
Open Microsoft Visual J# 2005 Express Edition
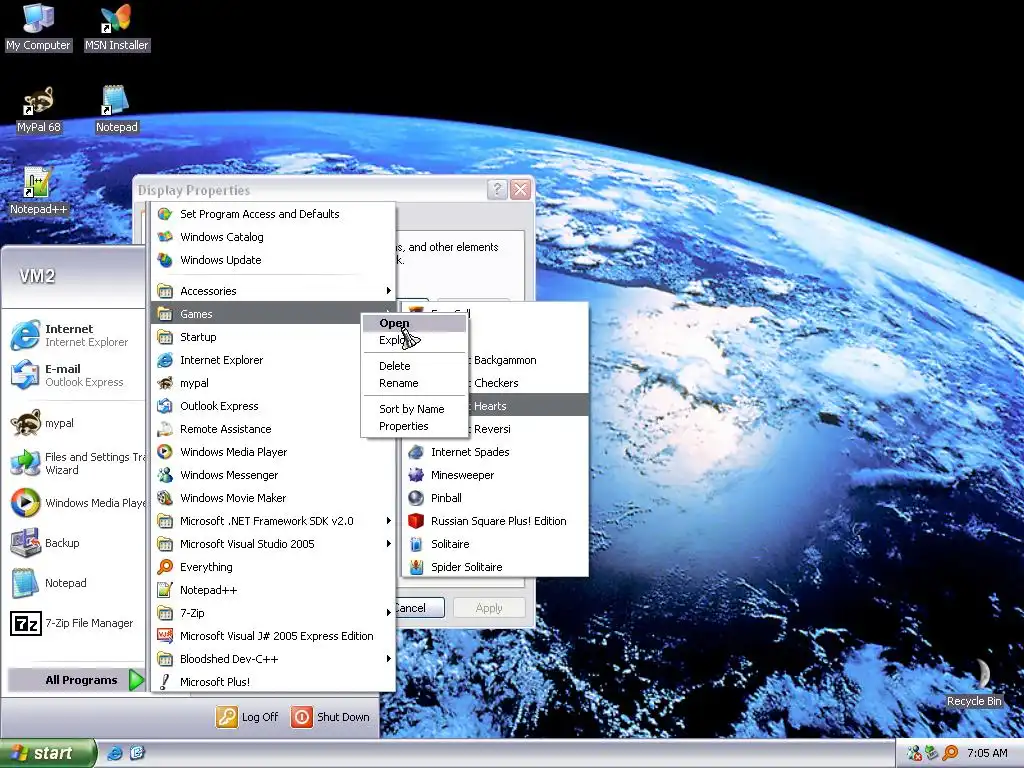[x=273, y=636]
